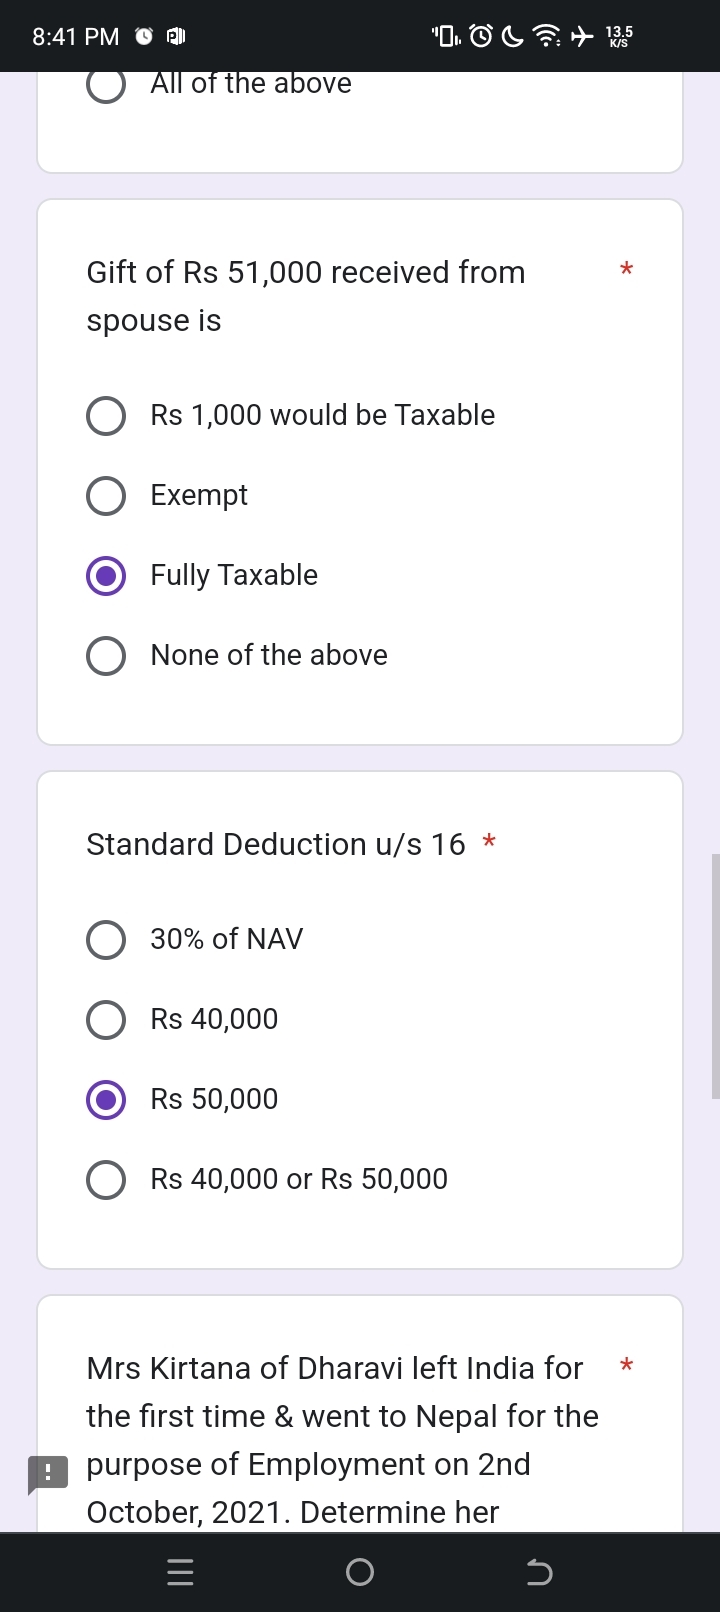Image resolution: width=720 pixels, height=1612 pixels.
Task: Select the 'Exempt' radio option
Action: coord(106,495)
